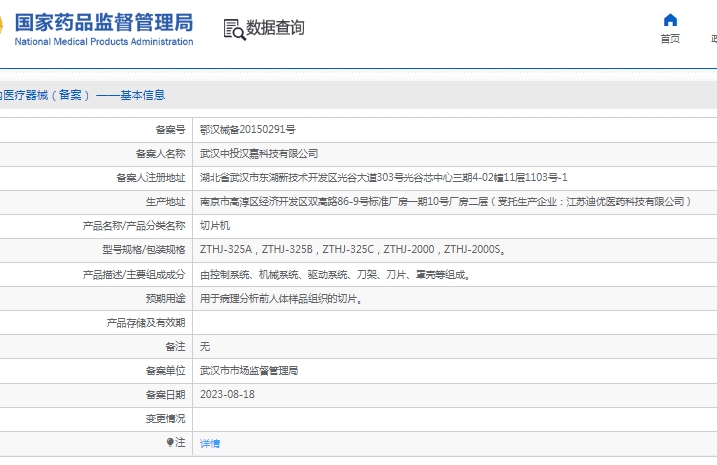Select the date 2023-08-18
Screen dimensions: 717x465
click(227, 395)
